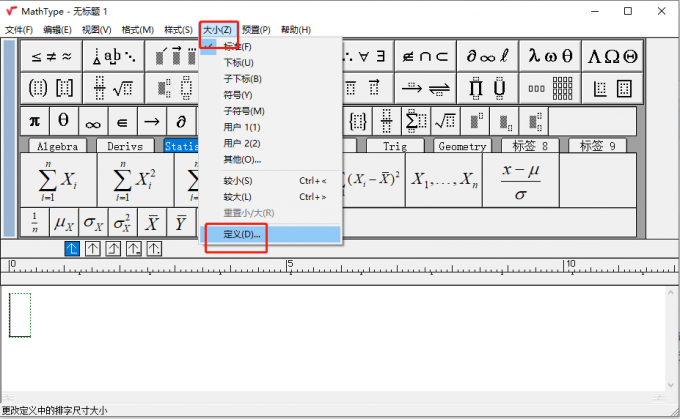This screenshot has width=680, height=419.
Task: Open the boxes templates palette
Action: point(612,88)
